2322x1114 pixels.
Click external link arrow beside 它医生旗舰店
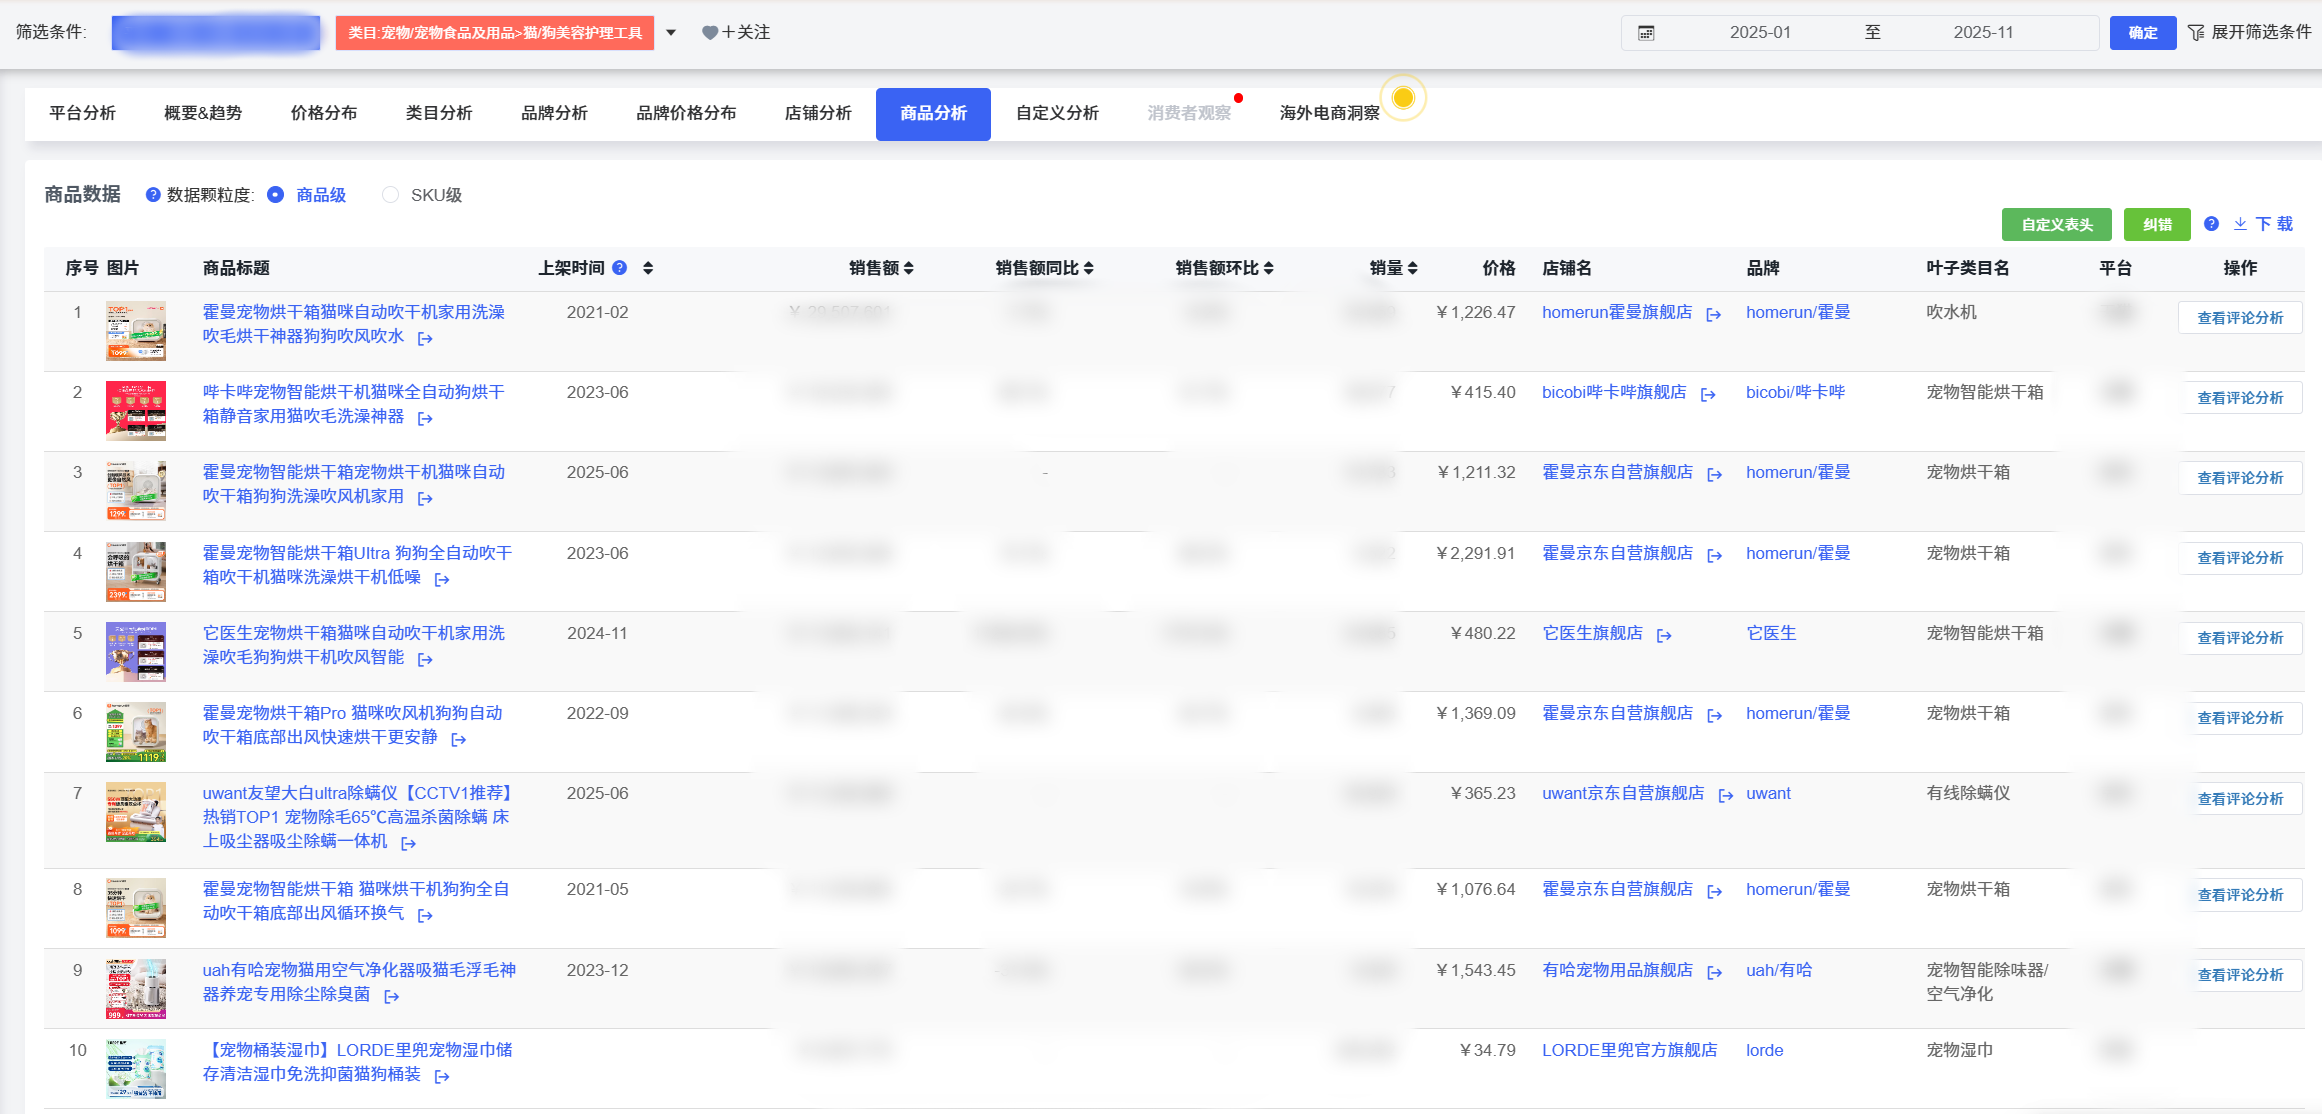pos(1665,634)
